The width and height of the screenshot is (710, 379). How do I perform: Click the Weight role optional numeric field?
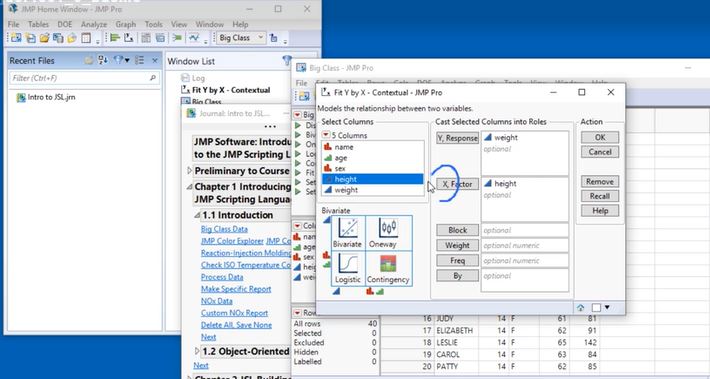pos(524,245)
